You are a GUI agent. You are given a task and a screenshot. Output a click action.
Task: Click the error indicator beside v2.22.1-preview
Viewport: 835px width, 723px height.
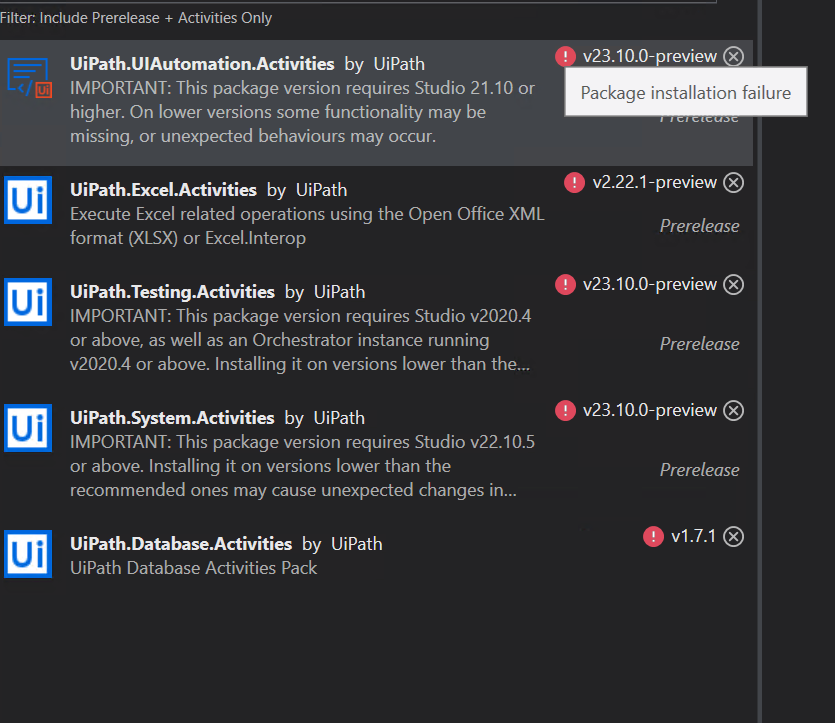click(573, 182)
